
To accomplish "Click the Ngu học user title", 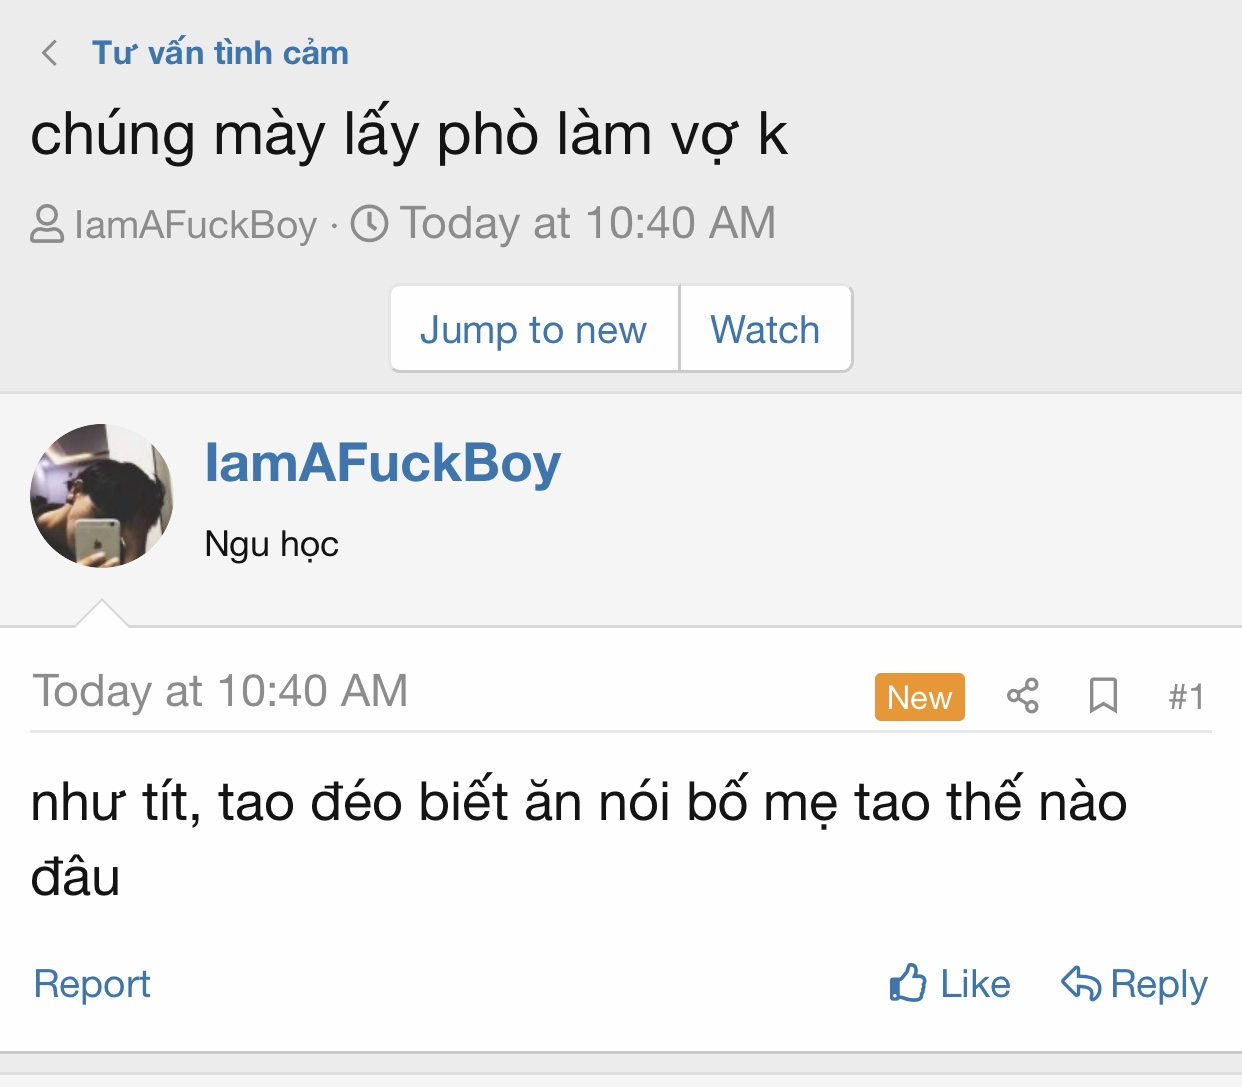I will 271,544.
